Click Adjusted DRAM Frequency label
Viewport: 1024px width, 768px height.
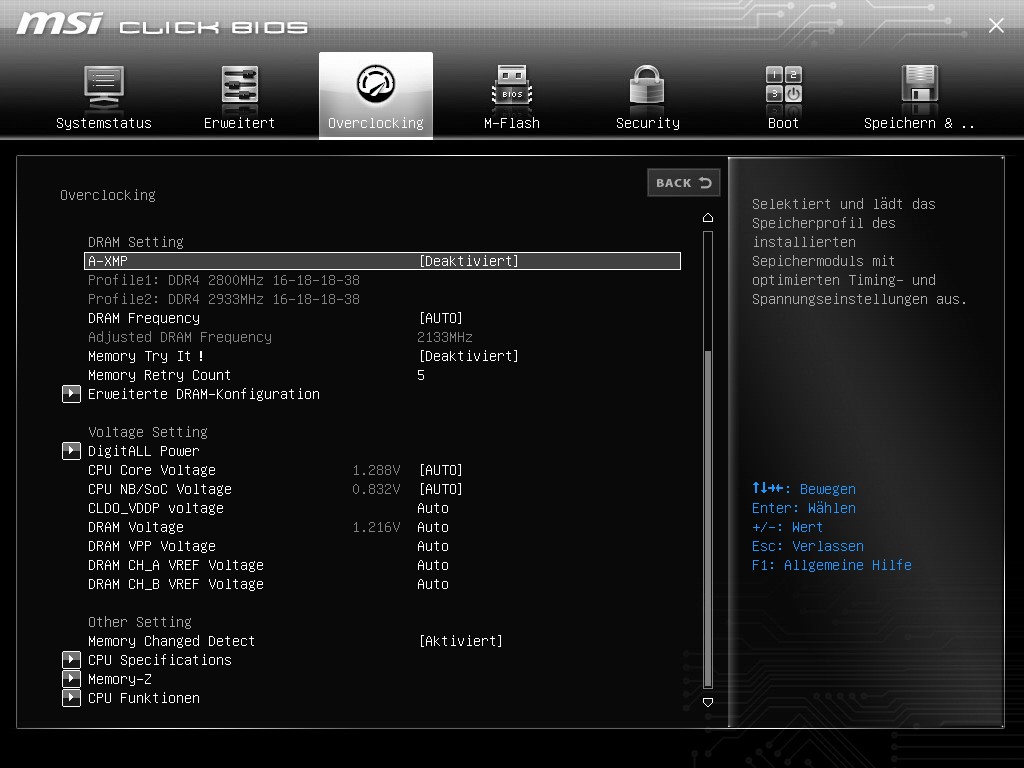click(x=180, y=337)
